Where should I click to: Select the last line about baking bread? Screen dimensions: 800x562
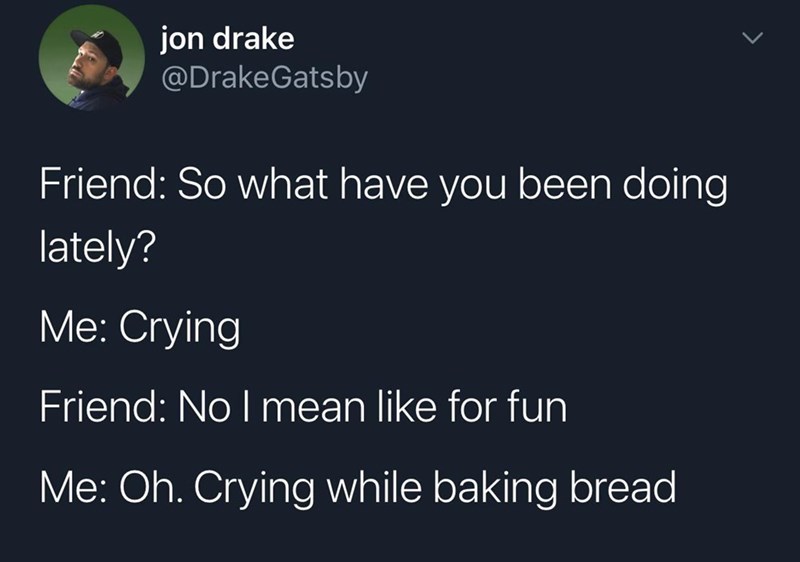click(x=358, y=487)
